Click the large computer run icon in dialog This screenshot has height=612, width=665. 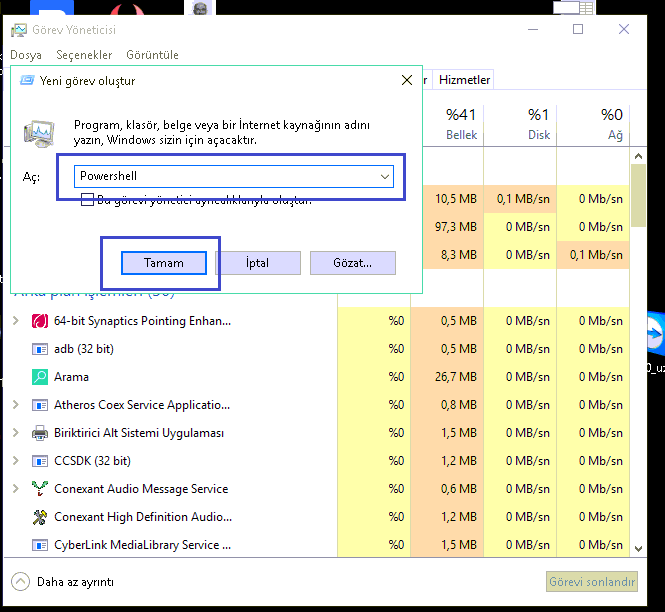[x=39, y=133]
